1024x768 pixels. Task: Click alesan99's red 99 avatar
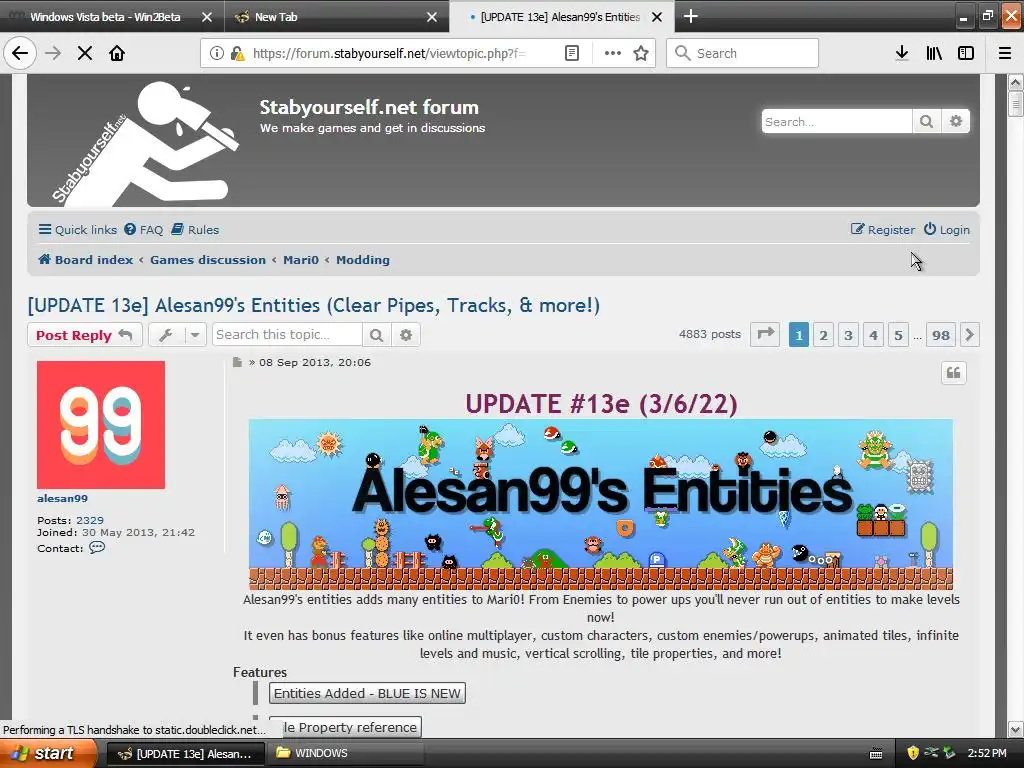101,424
